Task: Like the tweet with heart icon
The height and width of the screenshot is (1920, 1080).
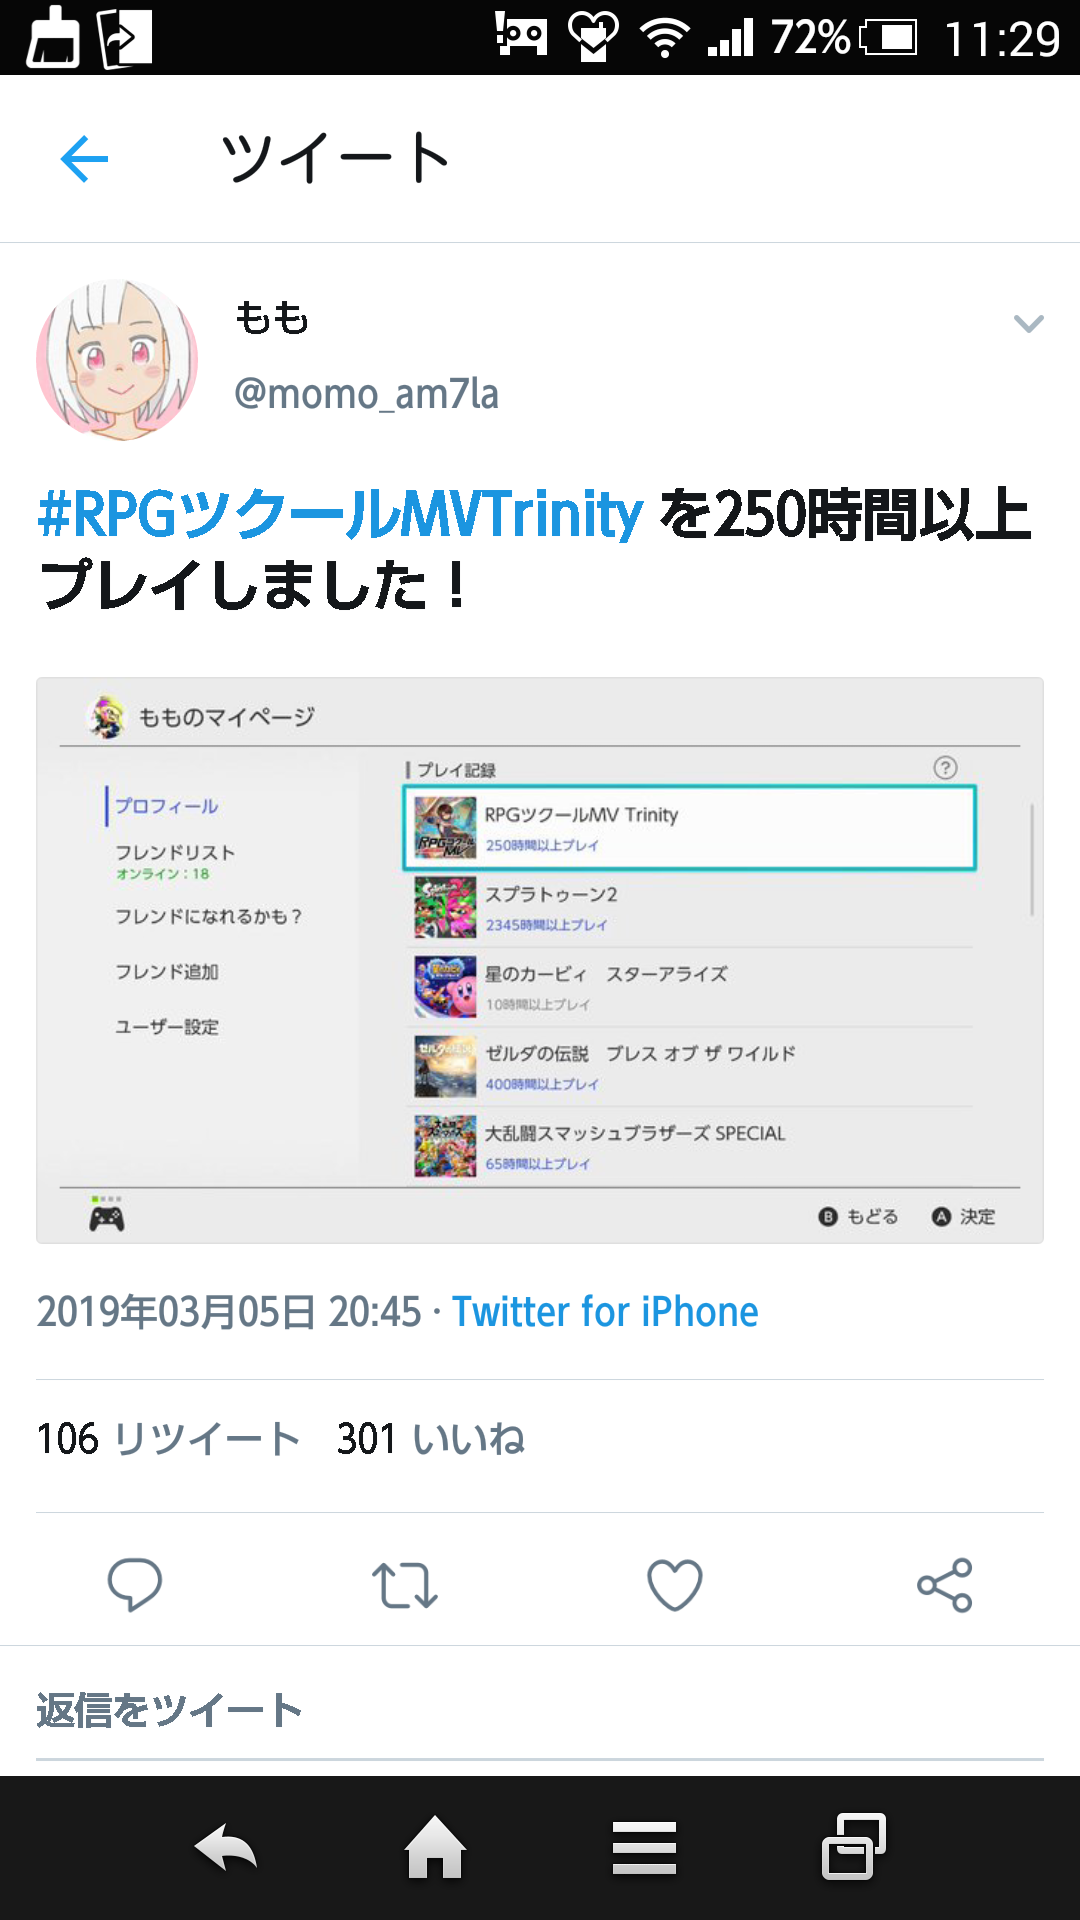Action: [675, 1585]
